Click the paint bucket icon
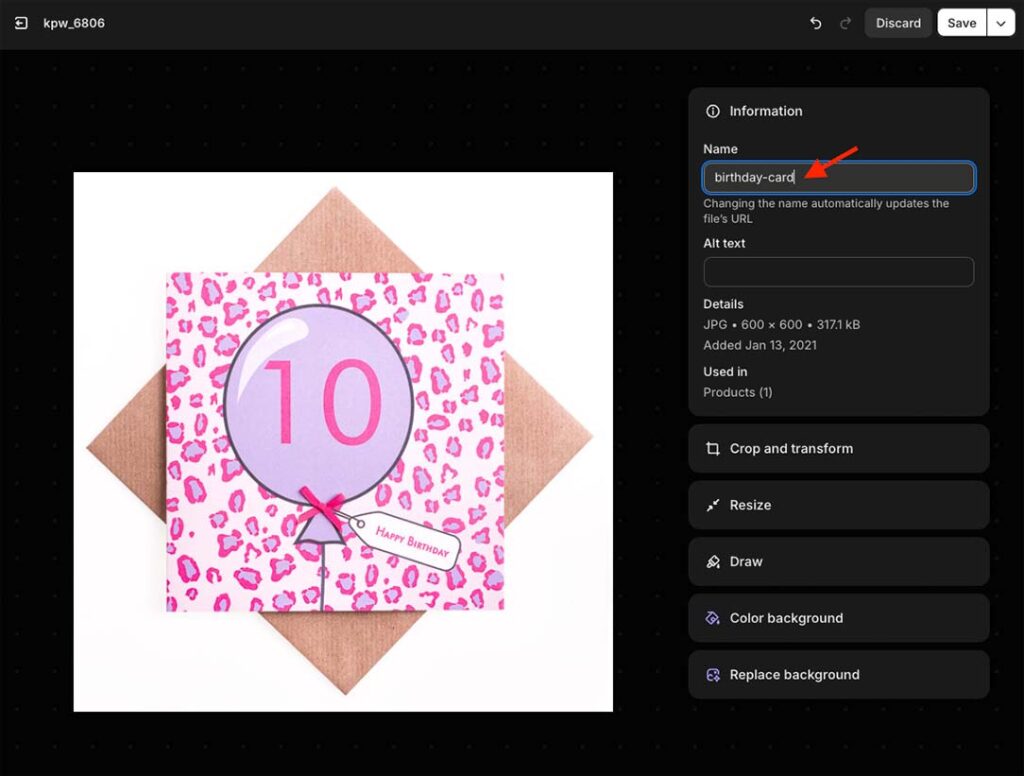This screenshot has height=776, width=1024. point(712,618)
